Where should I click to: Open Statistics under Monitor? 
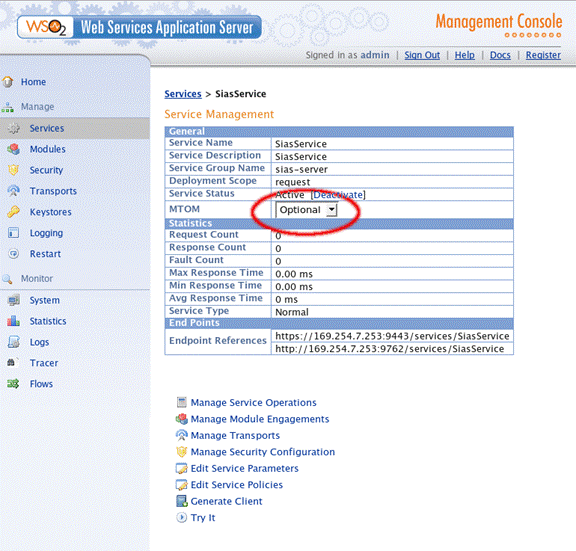(48, 321)
